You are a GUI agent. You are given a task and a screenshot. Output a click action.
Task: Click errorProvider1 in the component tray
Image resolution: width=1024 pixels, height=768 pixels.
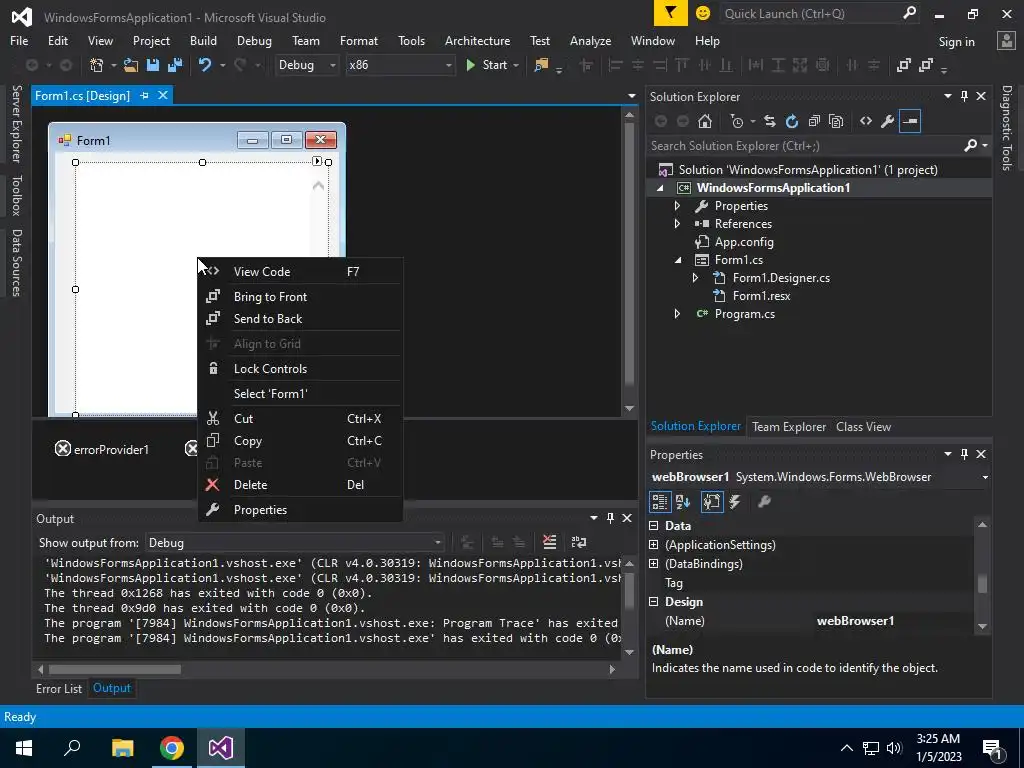click(102, 450)
